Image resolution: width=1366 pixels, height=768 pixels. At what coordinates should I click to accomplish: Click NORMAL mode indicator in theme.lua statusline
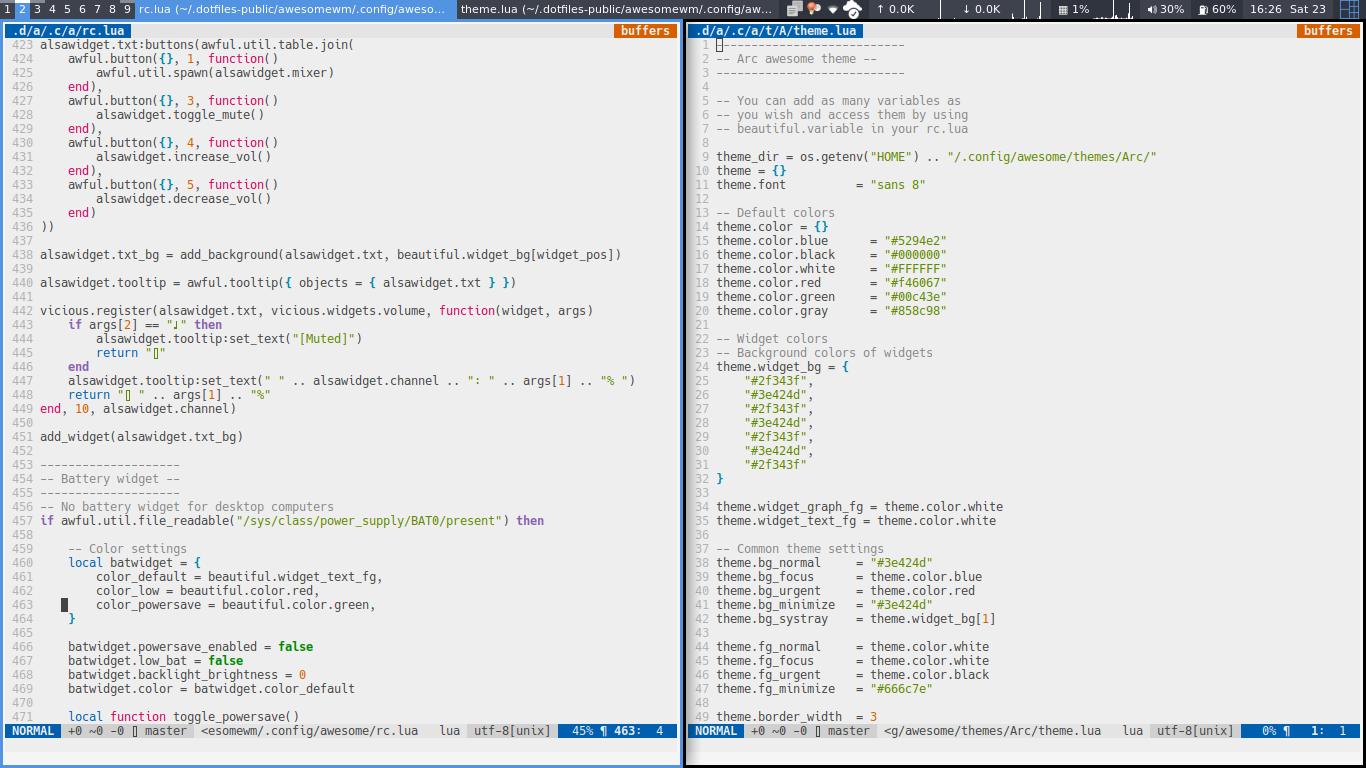(x=716, y=731)
